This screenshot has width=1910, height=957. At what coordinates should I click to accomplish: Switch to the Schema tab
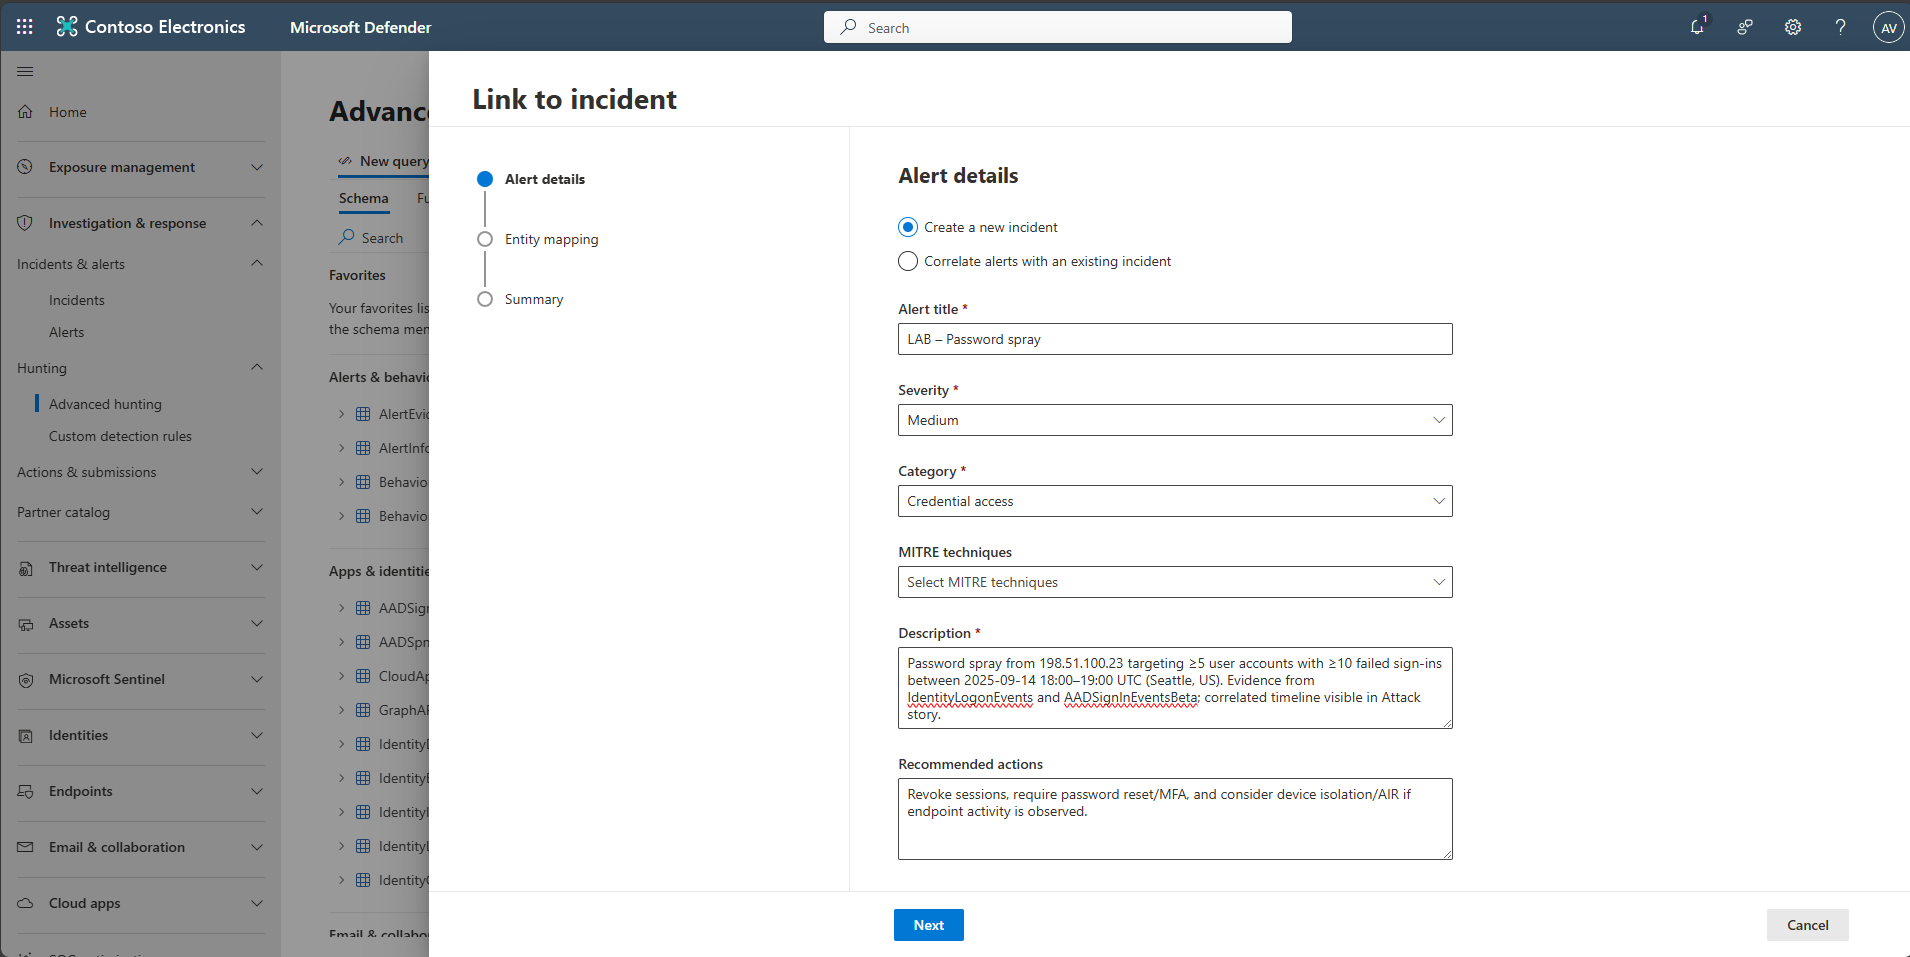[x=363, y=198]
